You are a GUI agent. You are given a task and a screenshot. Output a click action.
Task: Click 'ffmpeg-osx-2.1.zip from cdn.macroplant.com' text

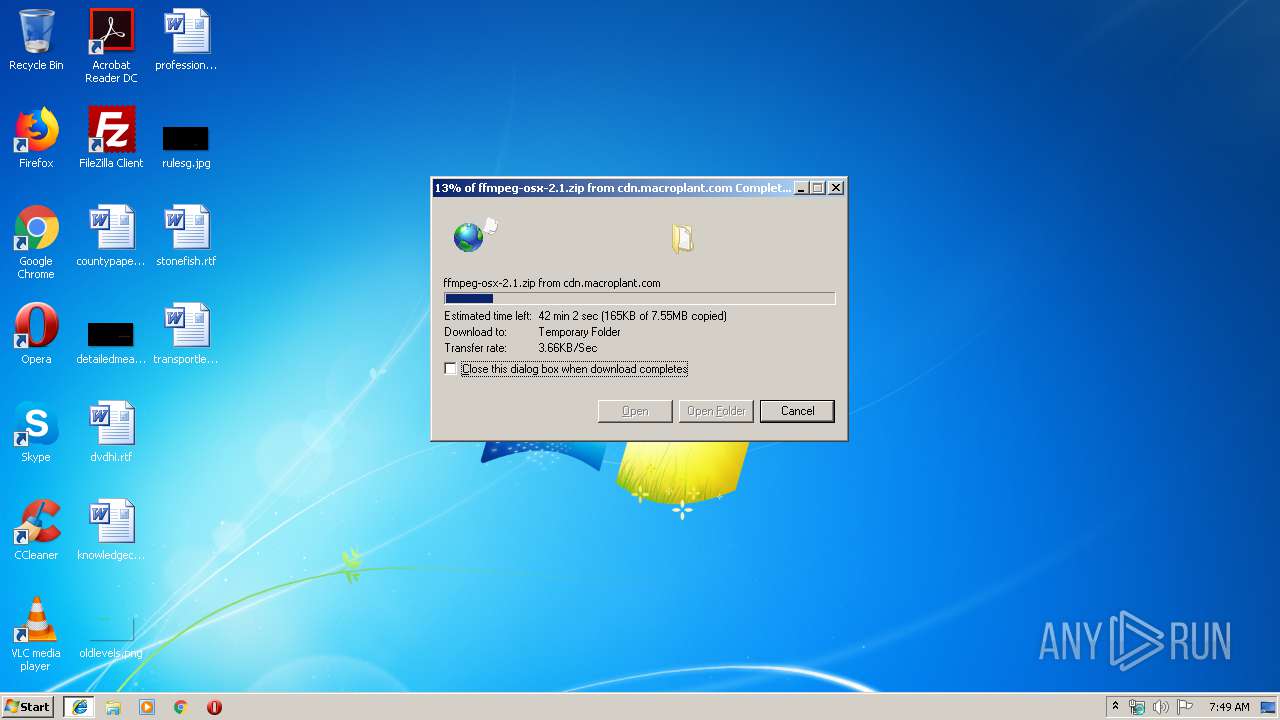pyautogui.click(x=552, y=283)
